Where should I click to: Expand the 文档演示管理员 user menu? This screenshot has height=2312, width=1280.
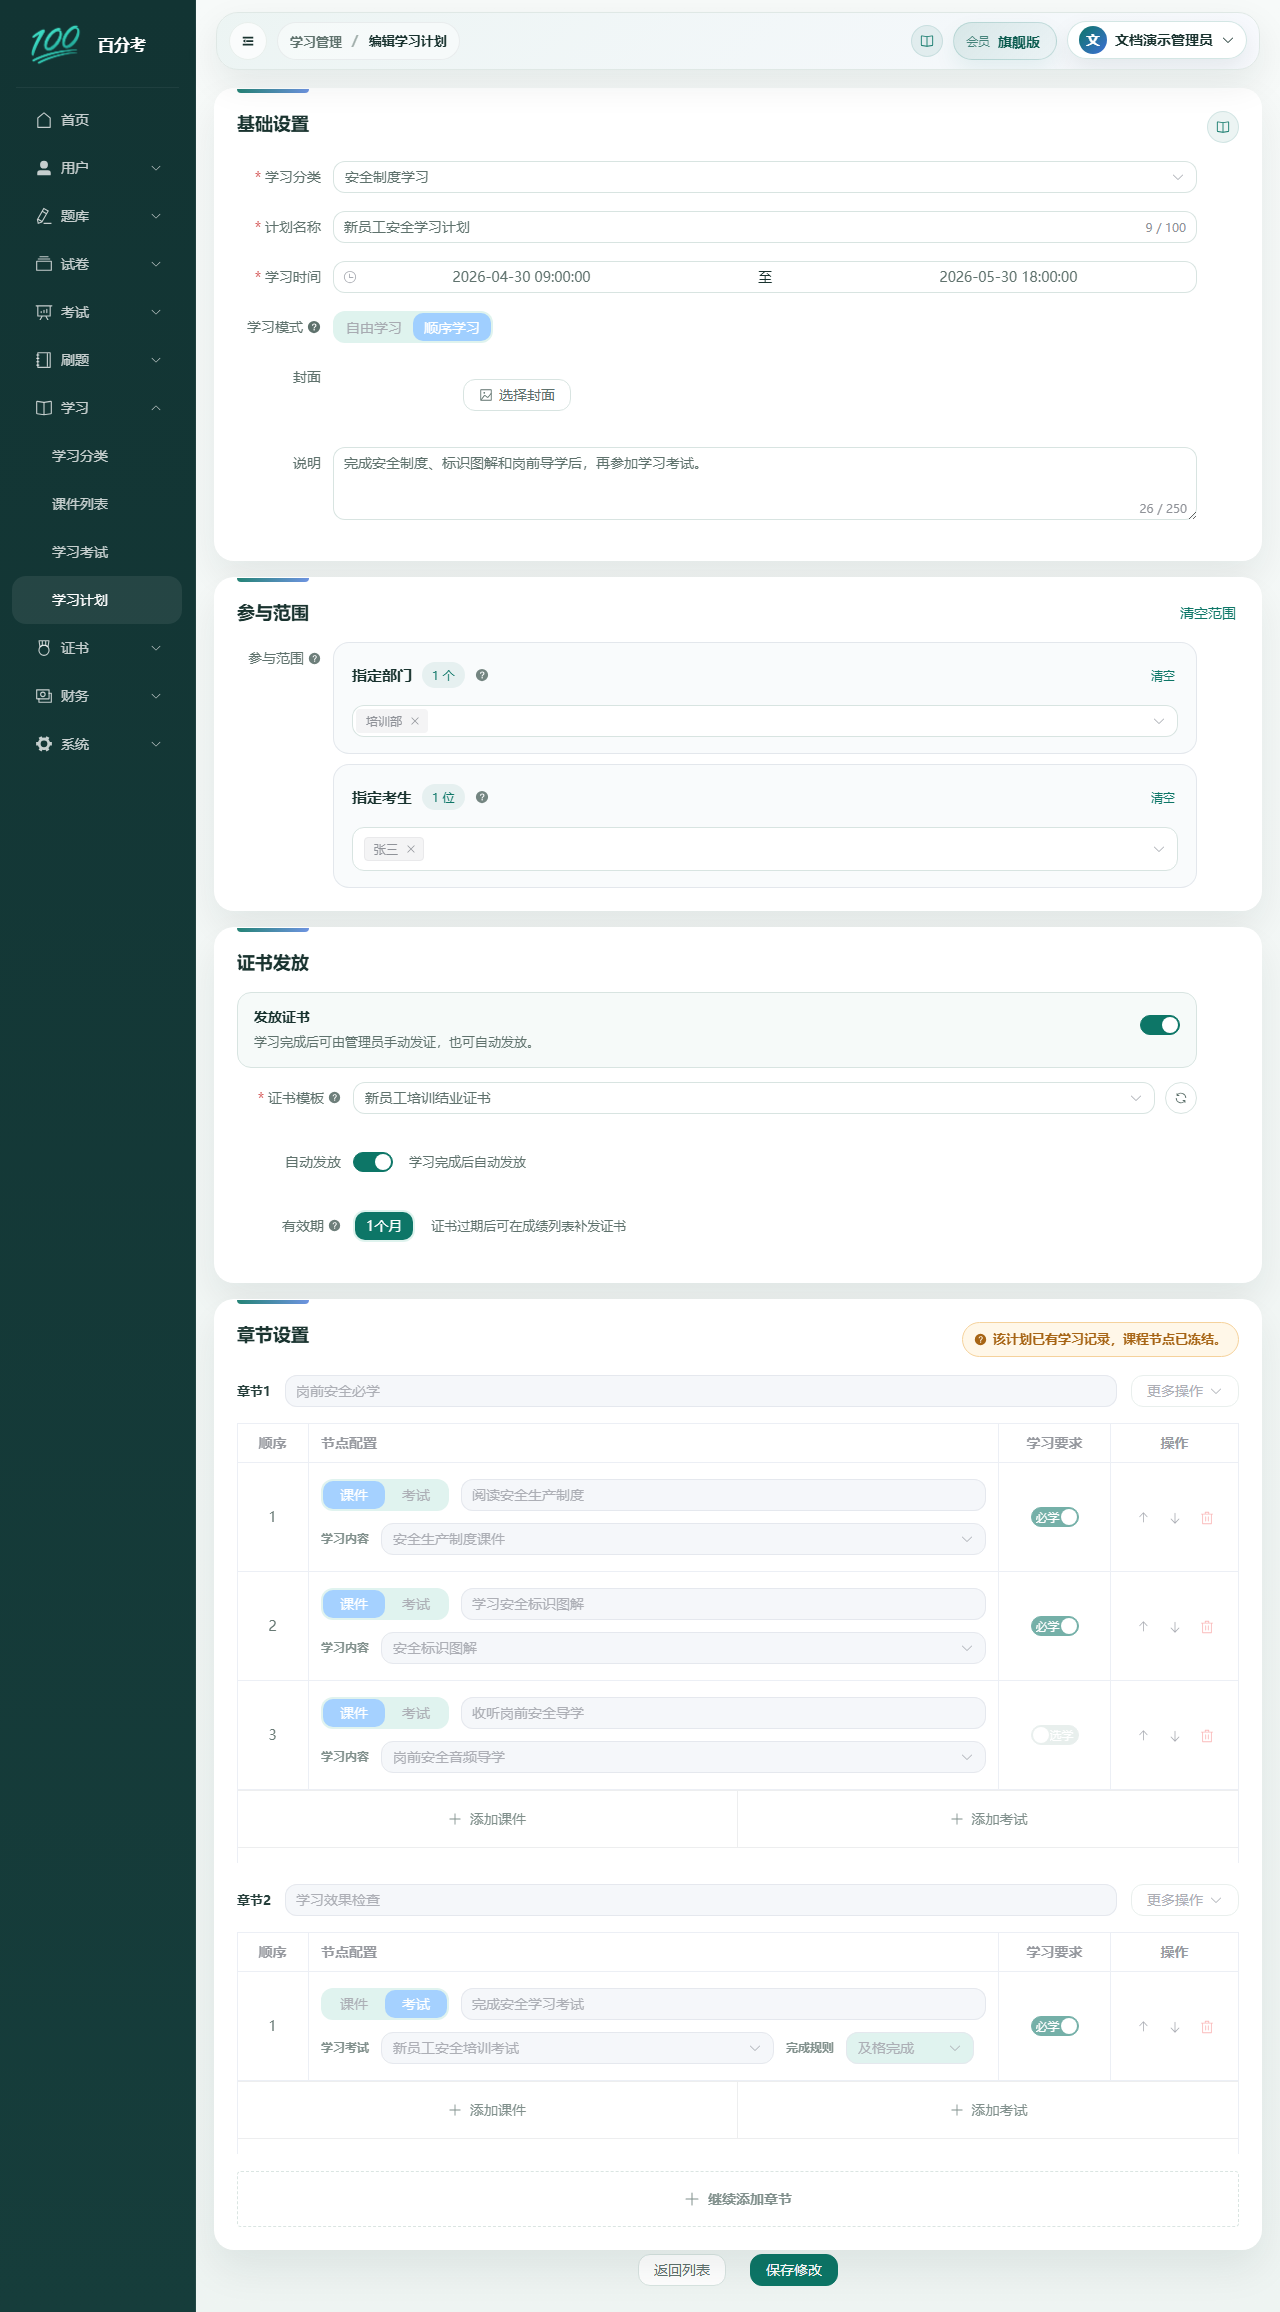(x=1157, y=41)
